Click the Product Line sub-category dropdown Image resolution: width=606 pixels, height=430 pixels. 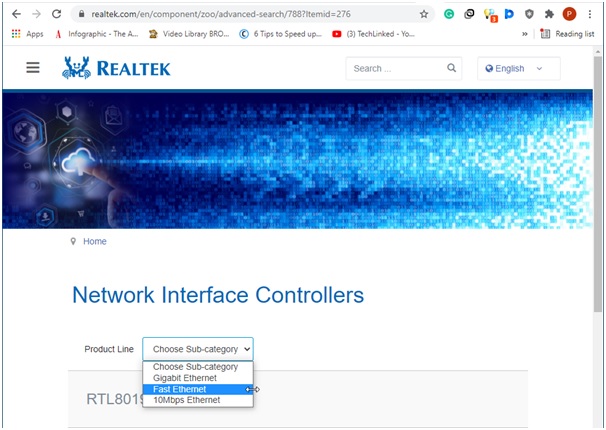click(198, 349)
